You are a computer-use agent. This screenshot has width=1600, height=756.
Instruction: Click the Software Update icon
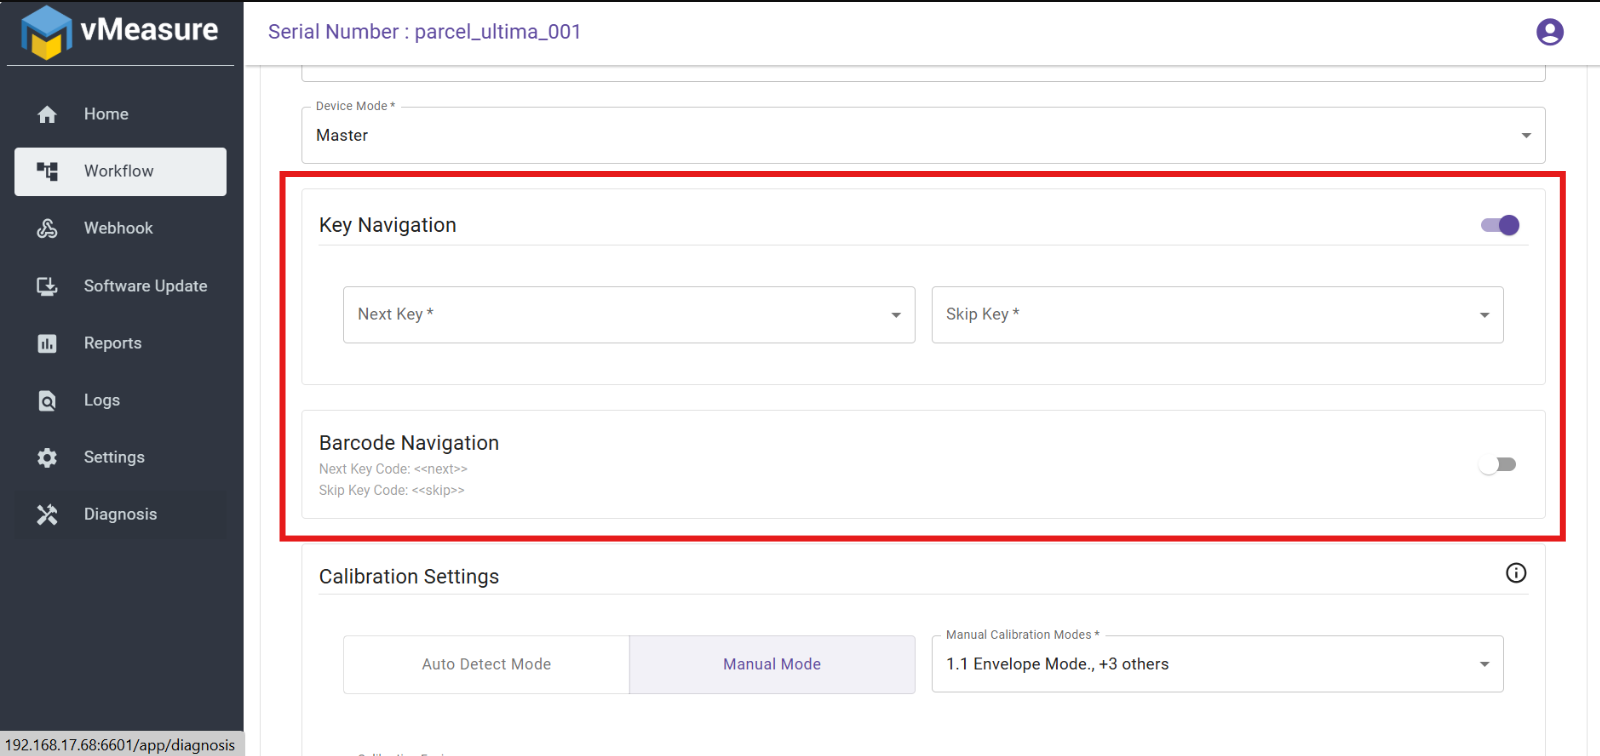point(47,287)
